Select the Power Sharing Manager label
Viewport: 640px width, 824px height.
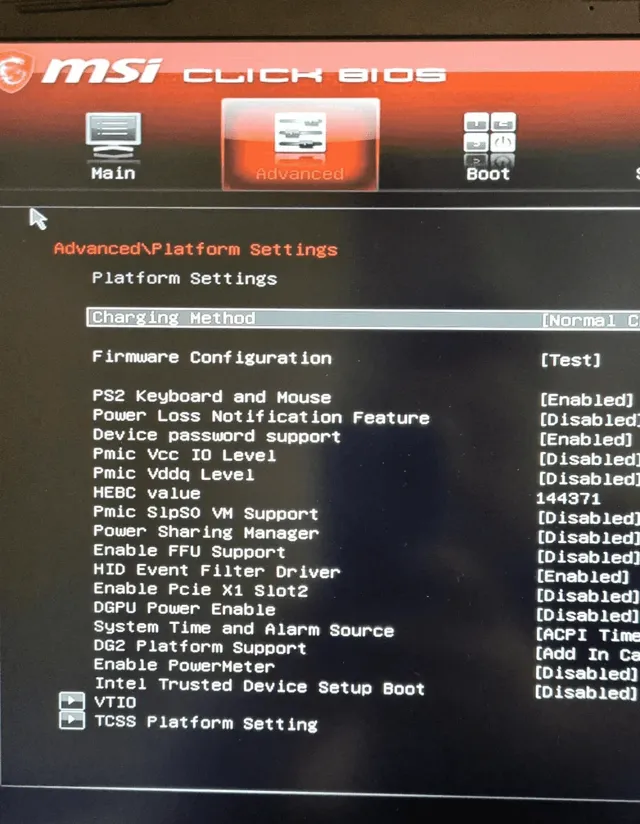point(206,532)
